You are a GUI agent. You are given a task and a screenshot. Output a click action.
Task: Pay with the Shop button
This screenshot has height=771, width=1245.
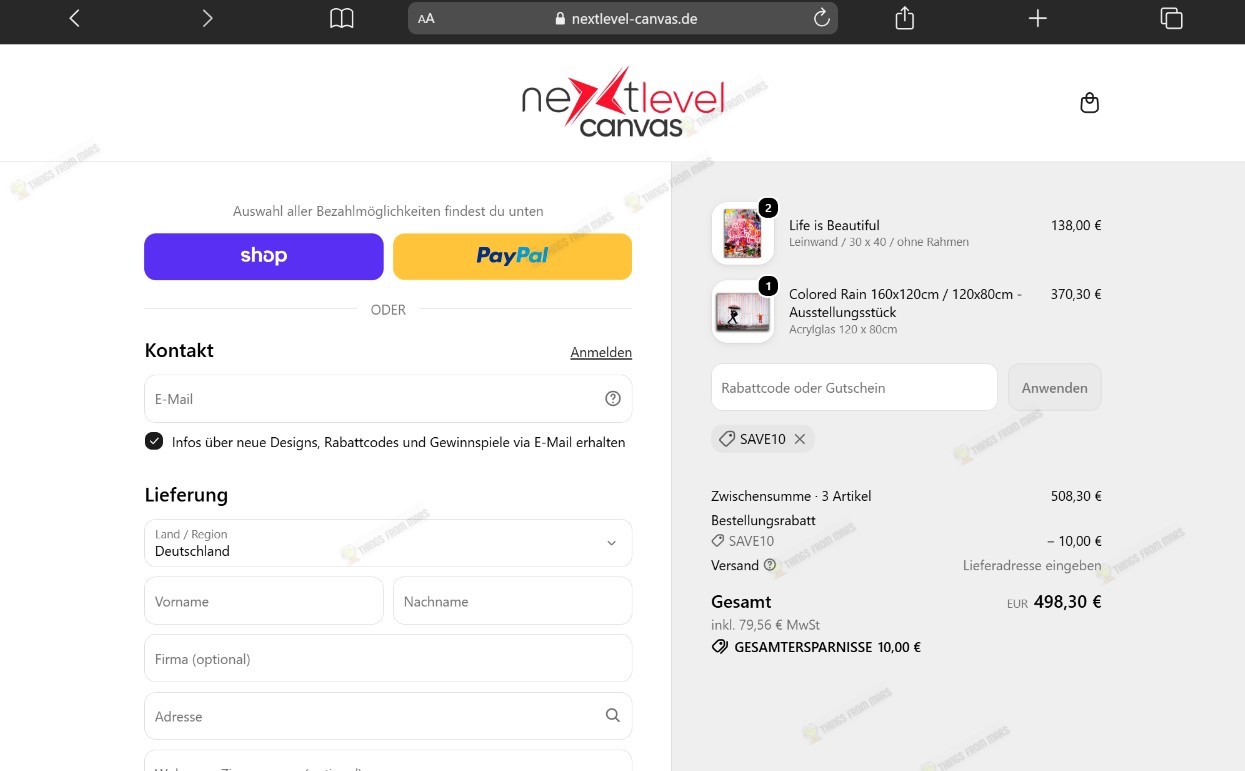pyautogui.click(x=264, y=256)
